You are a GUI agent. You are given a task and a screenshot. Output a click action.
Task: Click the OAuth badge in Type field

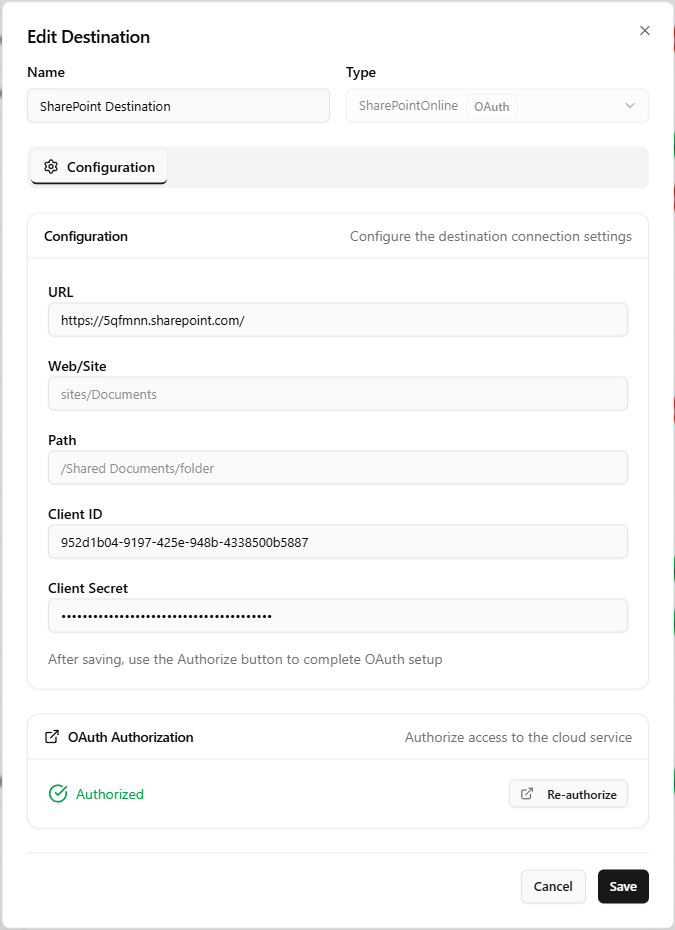[492, 106]
